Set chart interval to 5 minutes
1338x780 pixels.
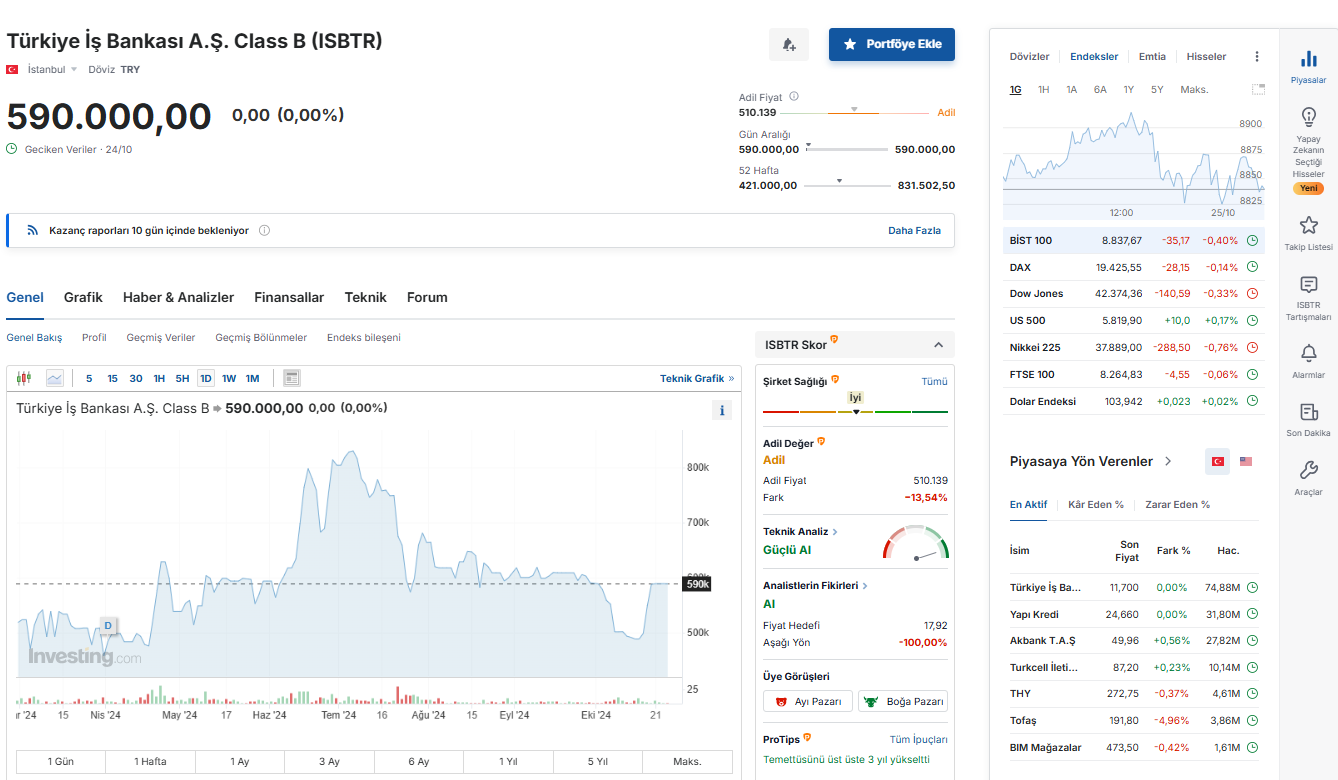[x=89, y=378]
